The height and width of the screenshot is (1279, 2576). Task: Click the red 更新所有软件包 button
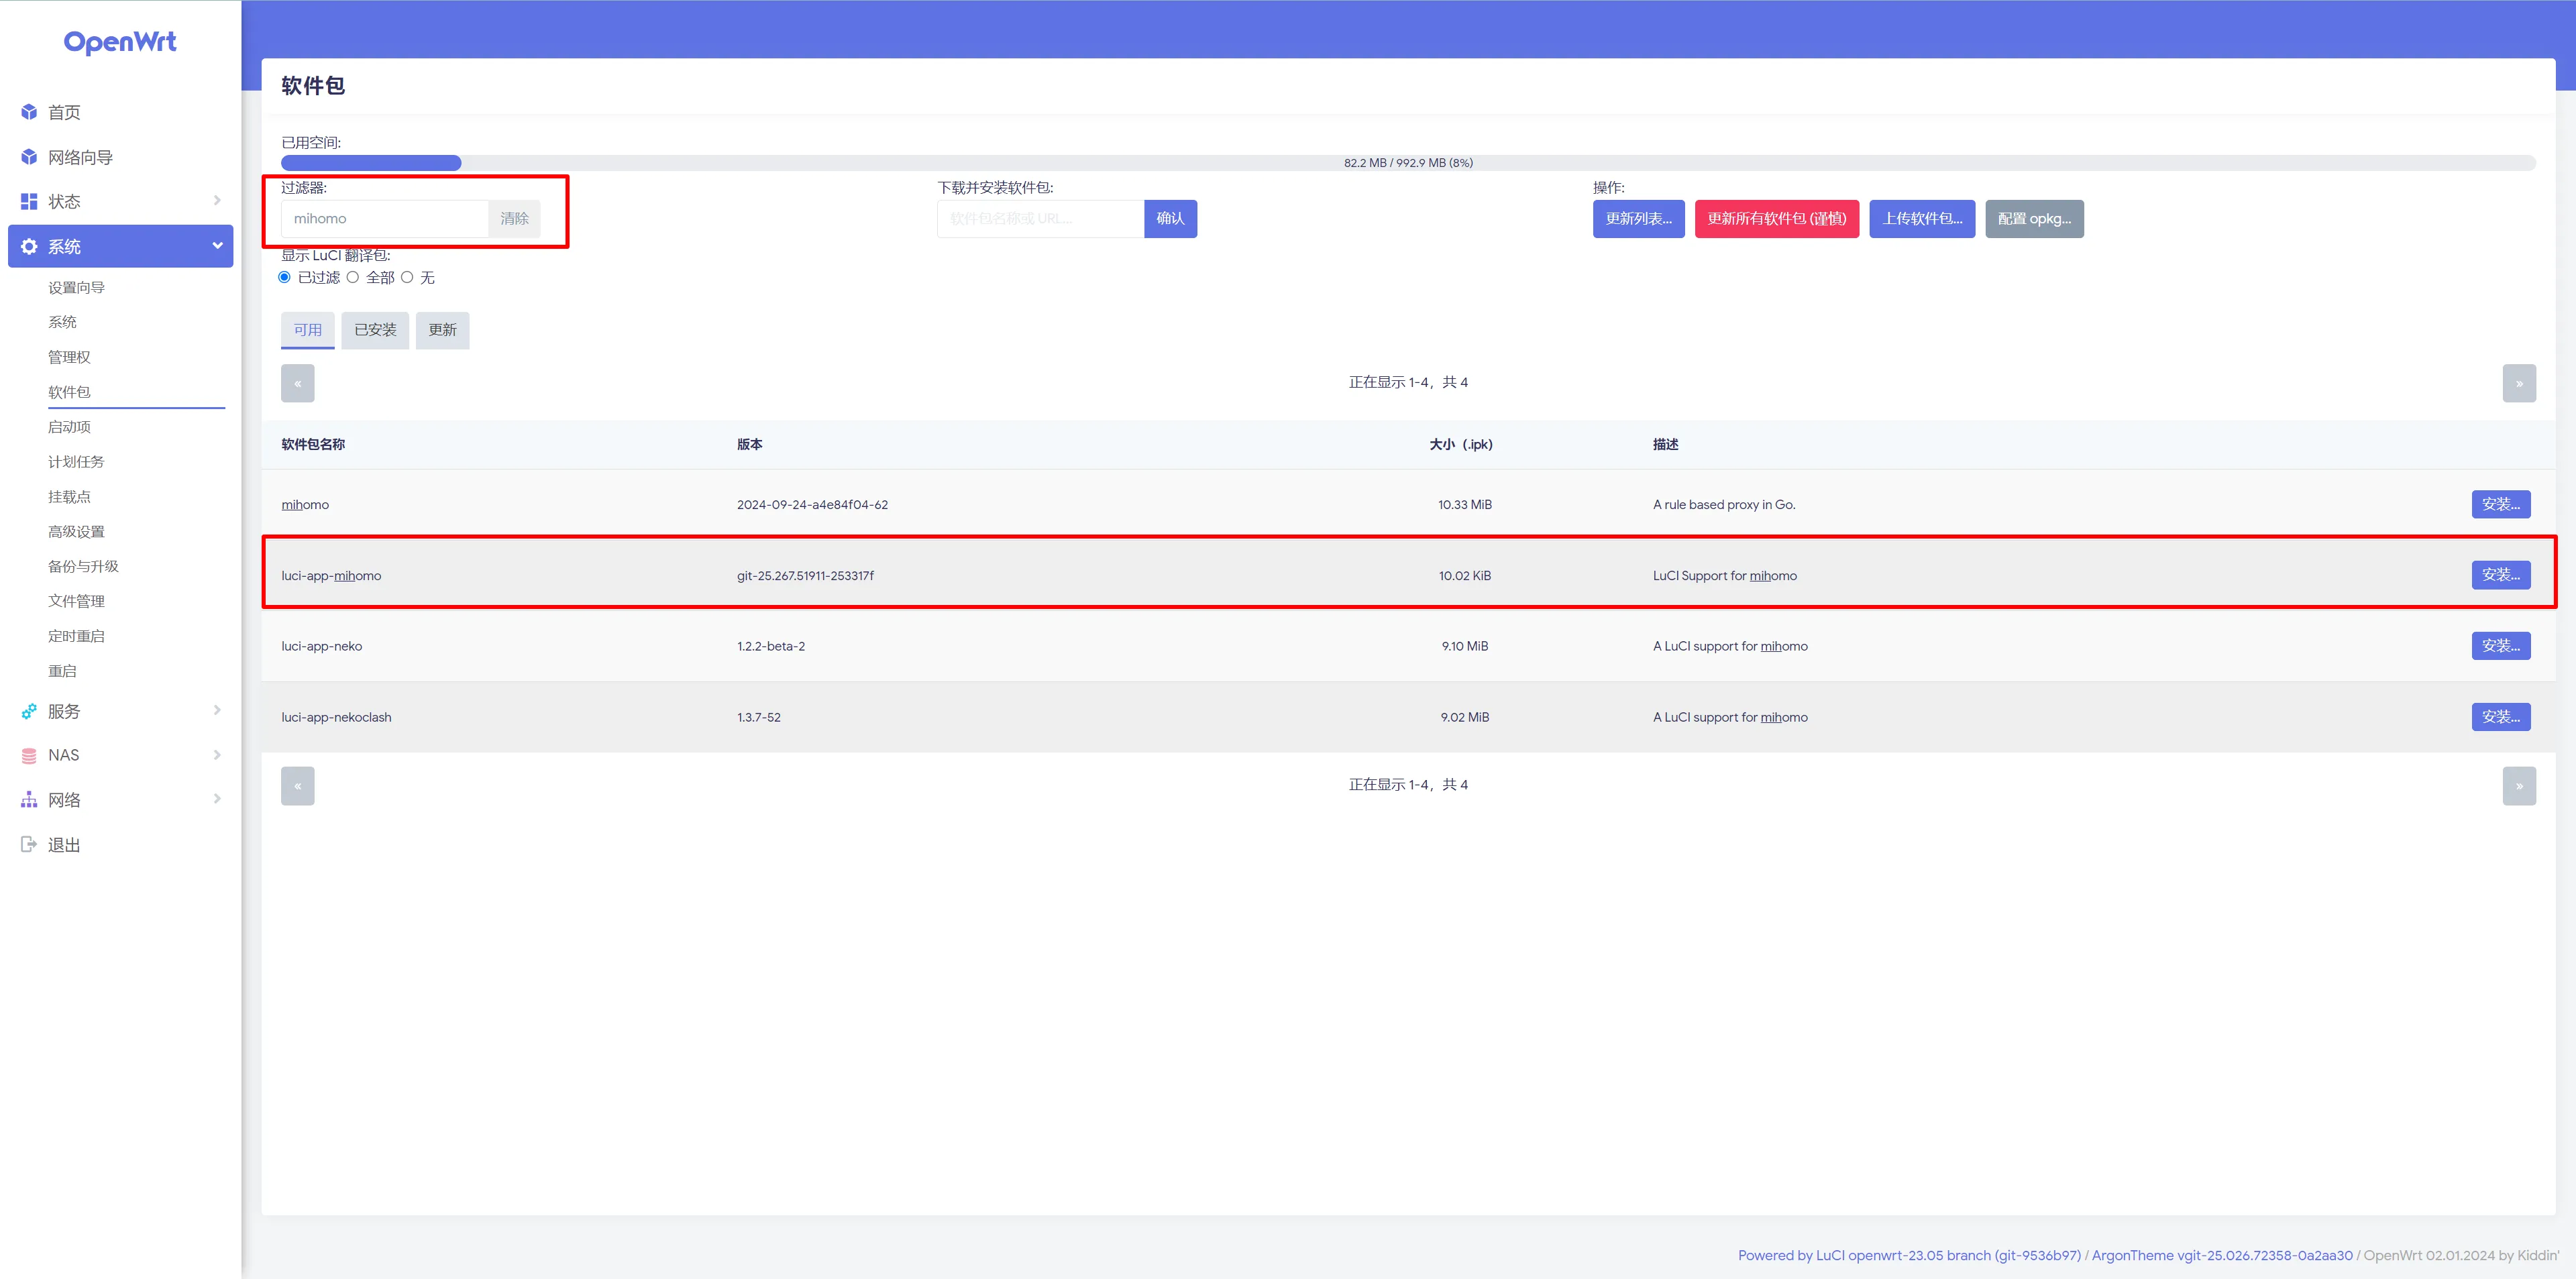[1776, 219]
